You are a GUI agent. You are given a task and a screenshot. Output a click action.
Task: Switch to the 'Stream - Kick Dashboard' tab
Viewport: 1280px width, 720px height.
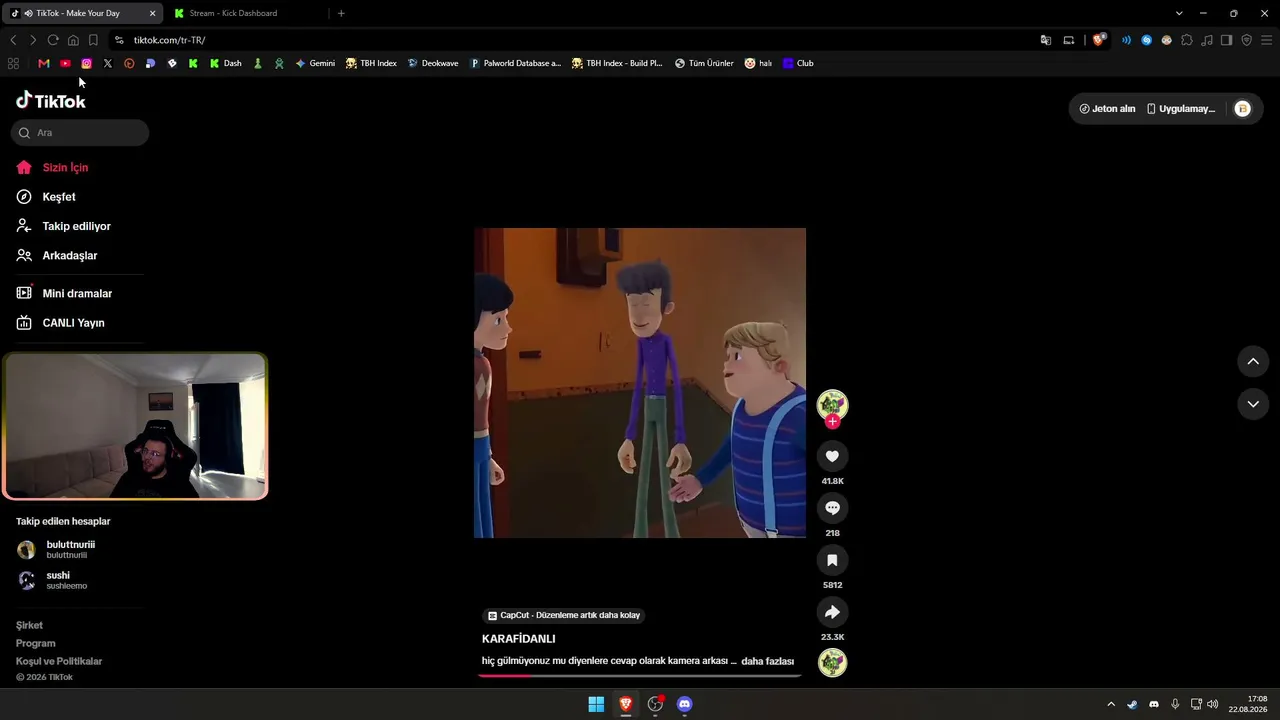pos(246,13)
